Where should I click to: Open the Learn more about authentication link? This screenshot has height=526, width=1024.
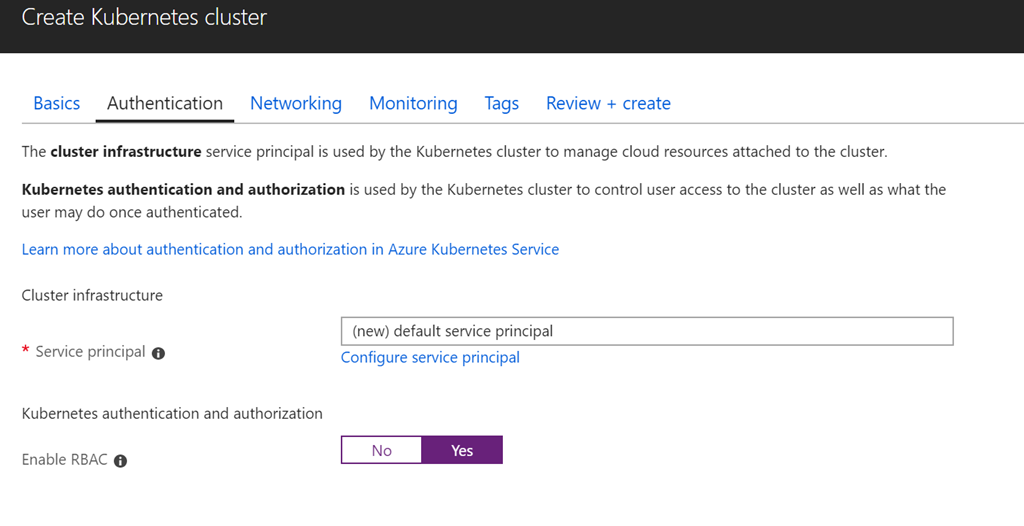pyautogui.click(x=290, y=249)
